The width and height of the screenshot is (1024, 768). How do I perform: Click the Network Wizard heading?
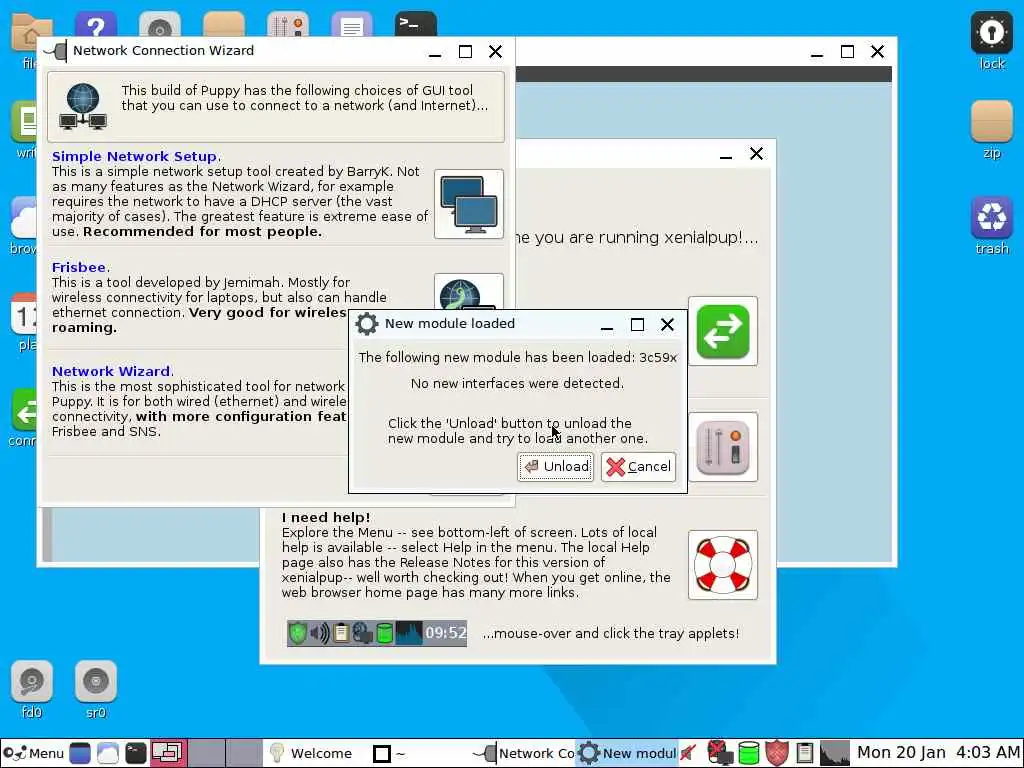[x=111, y=371]
